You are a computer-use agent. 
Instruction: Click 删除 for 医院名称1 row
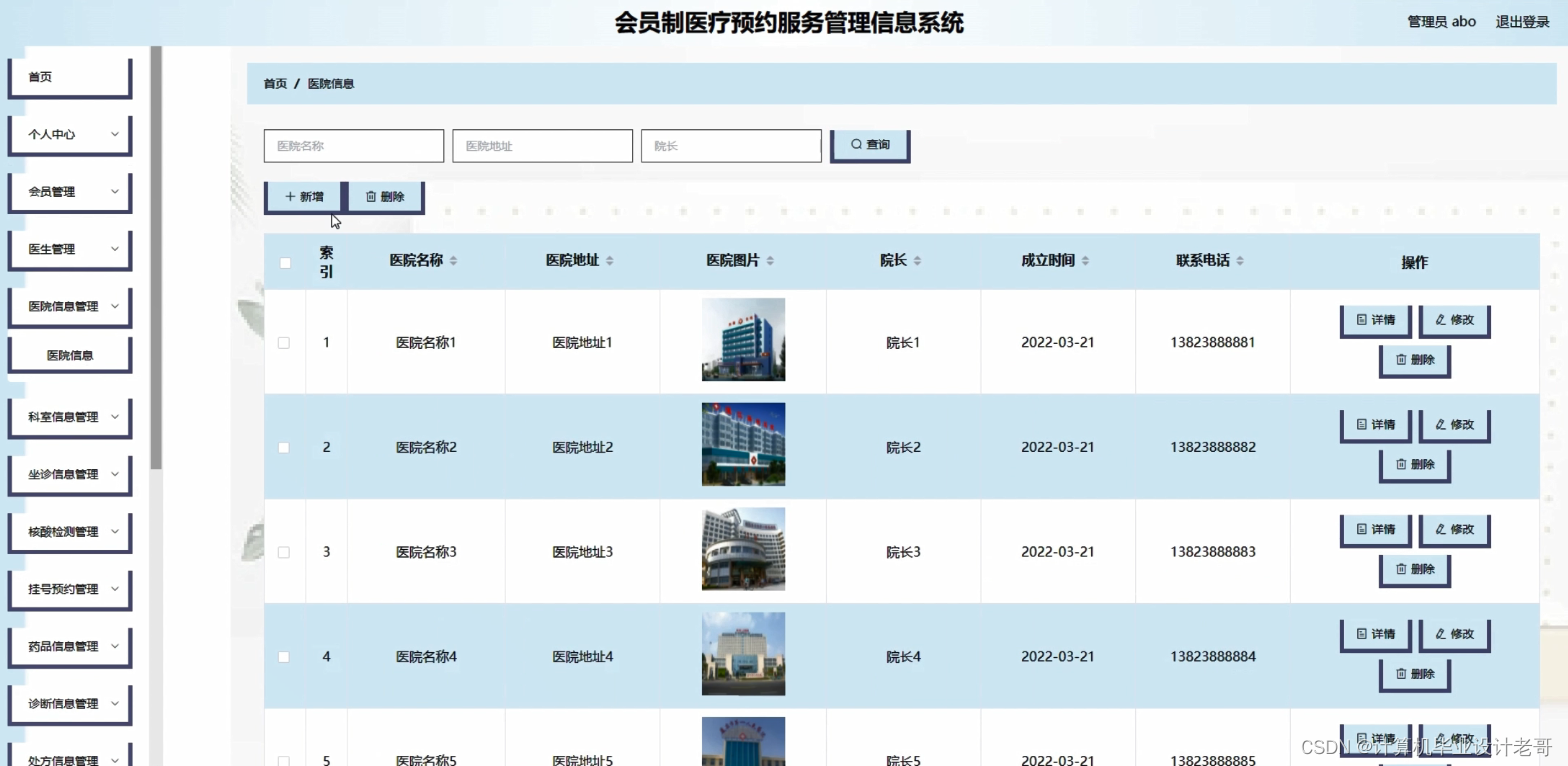(1415, 360)
